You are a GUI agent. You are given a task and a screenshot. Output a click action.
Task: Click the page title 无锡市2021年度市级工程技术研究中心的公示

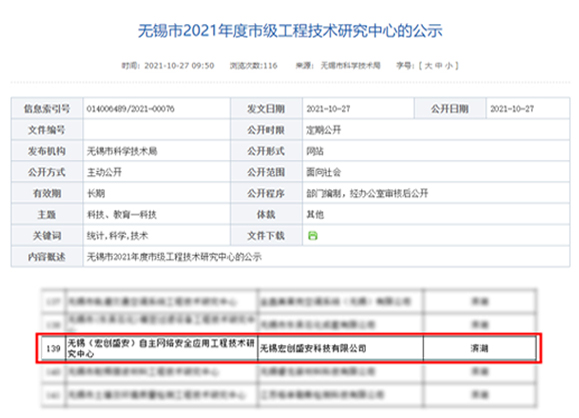(290, 31)
